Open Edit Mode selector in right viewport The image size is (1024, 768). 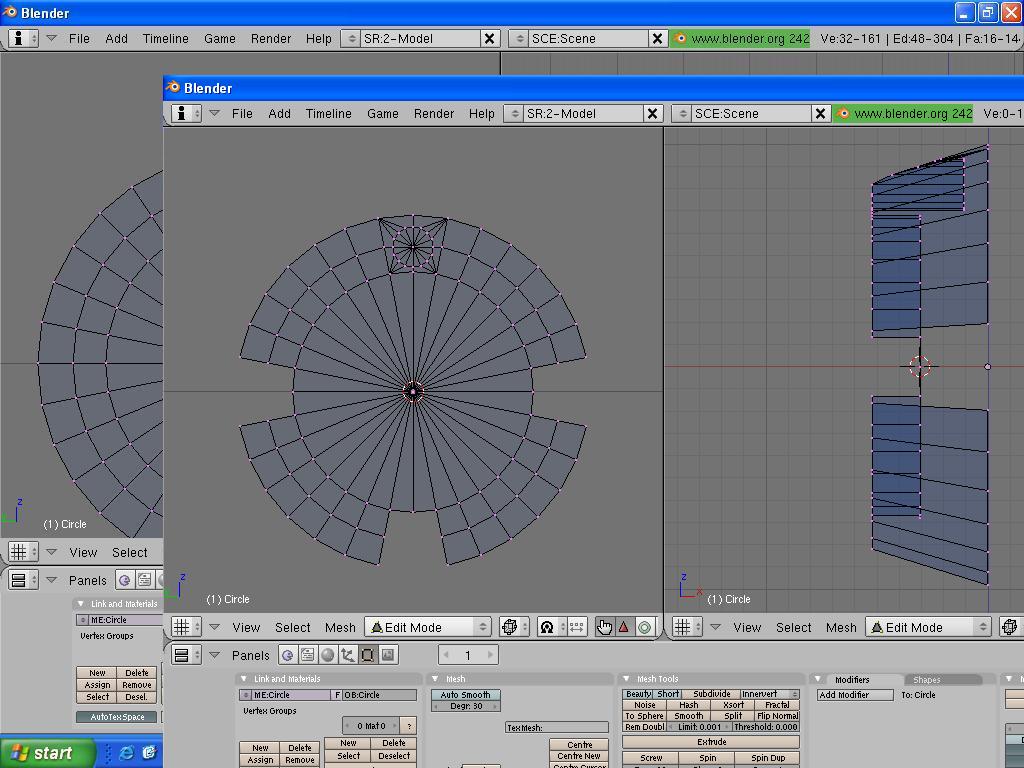(929, 628)
